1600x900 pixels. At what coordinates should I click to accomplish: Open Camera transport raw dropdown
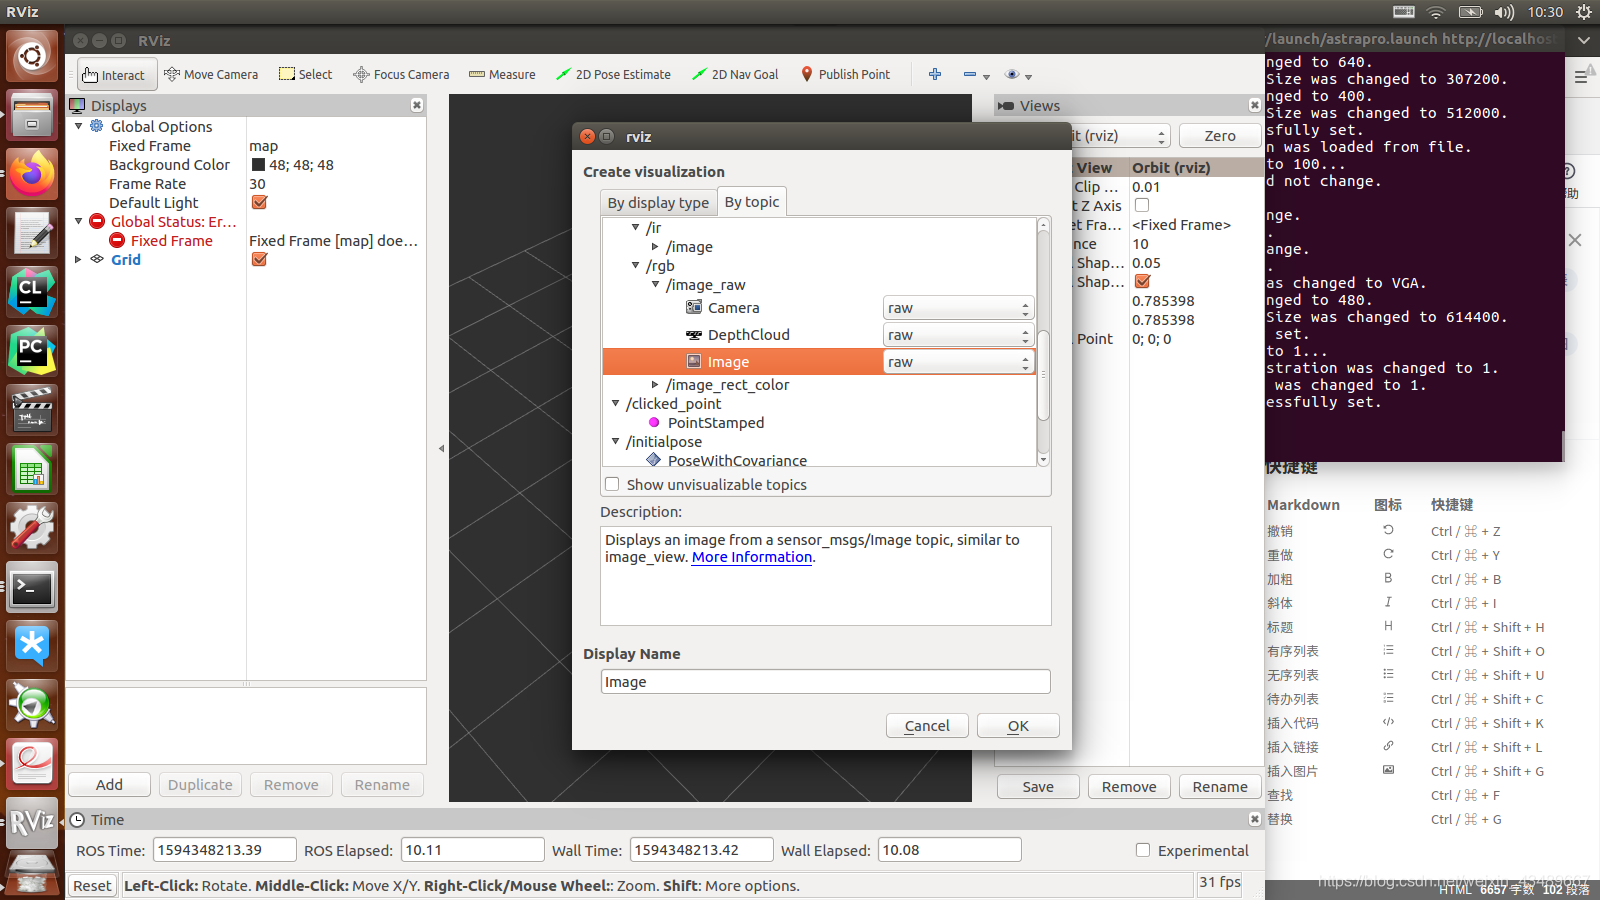pos(958,308)
